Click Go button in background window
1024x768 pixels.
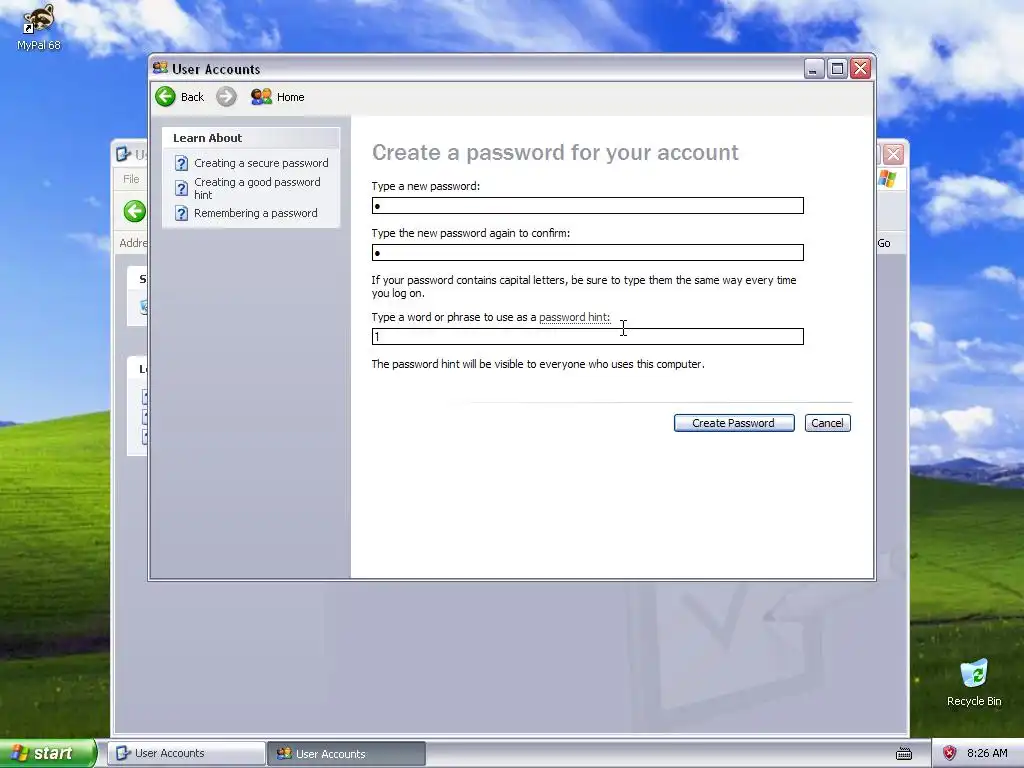(884, 243)
